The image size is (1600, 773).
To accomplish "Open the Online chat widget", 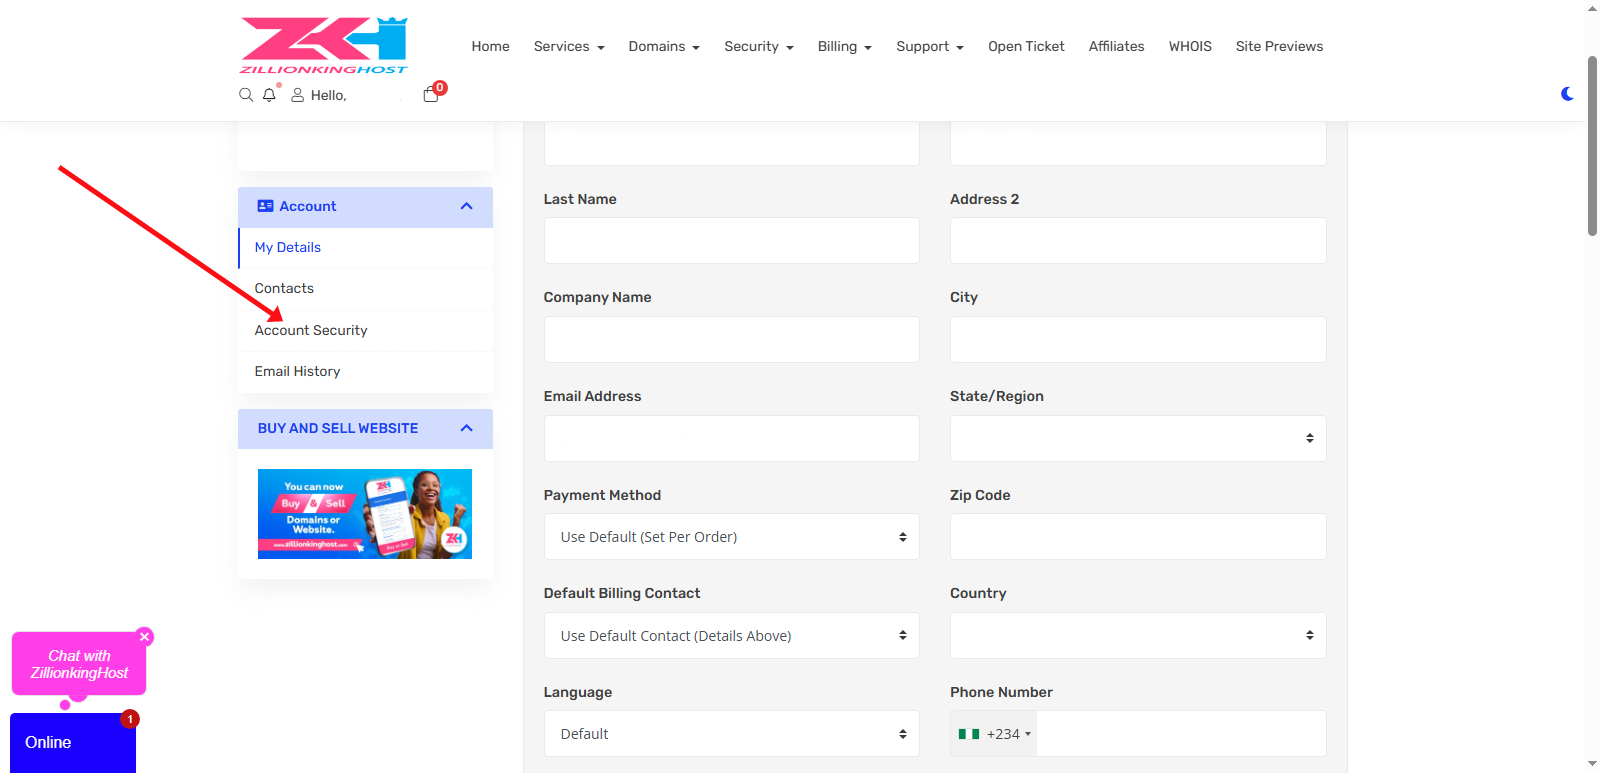I will [x=72, y=742].
